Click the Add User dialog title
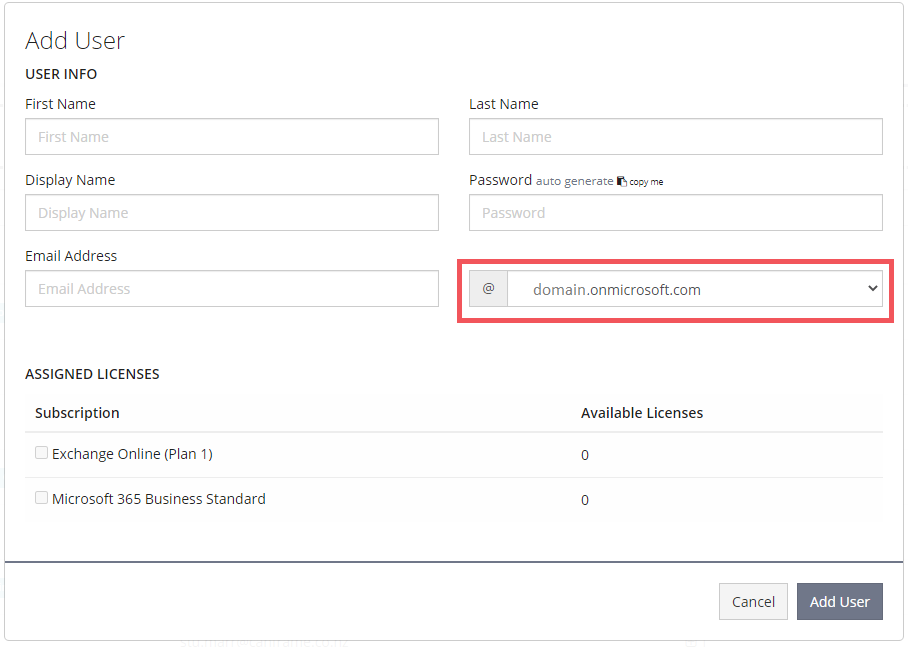The image size is (908, 647). tap(75, 41)
